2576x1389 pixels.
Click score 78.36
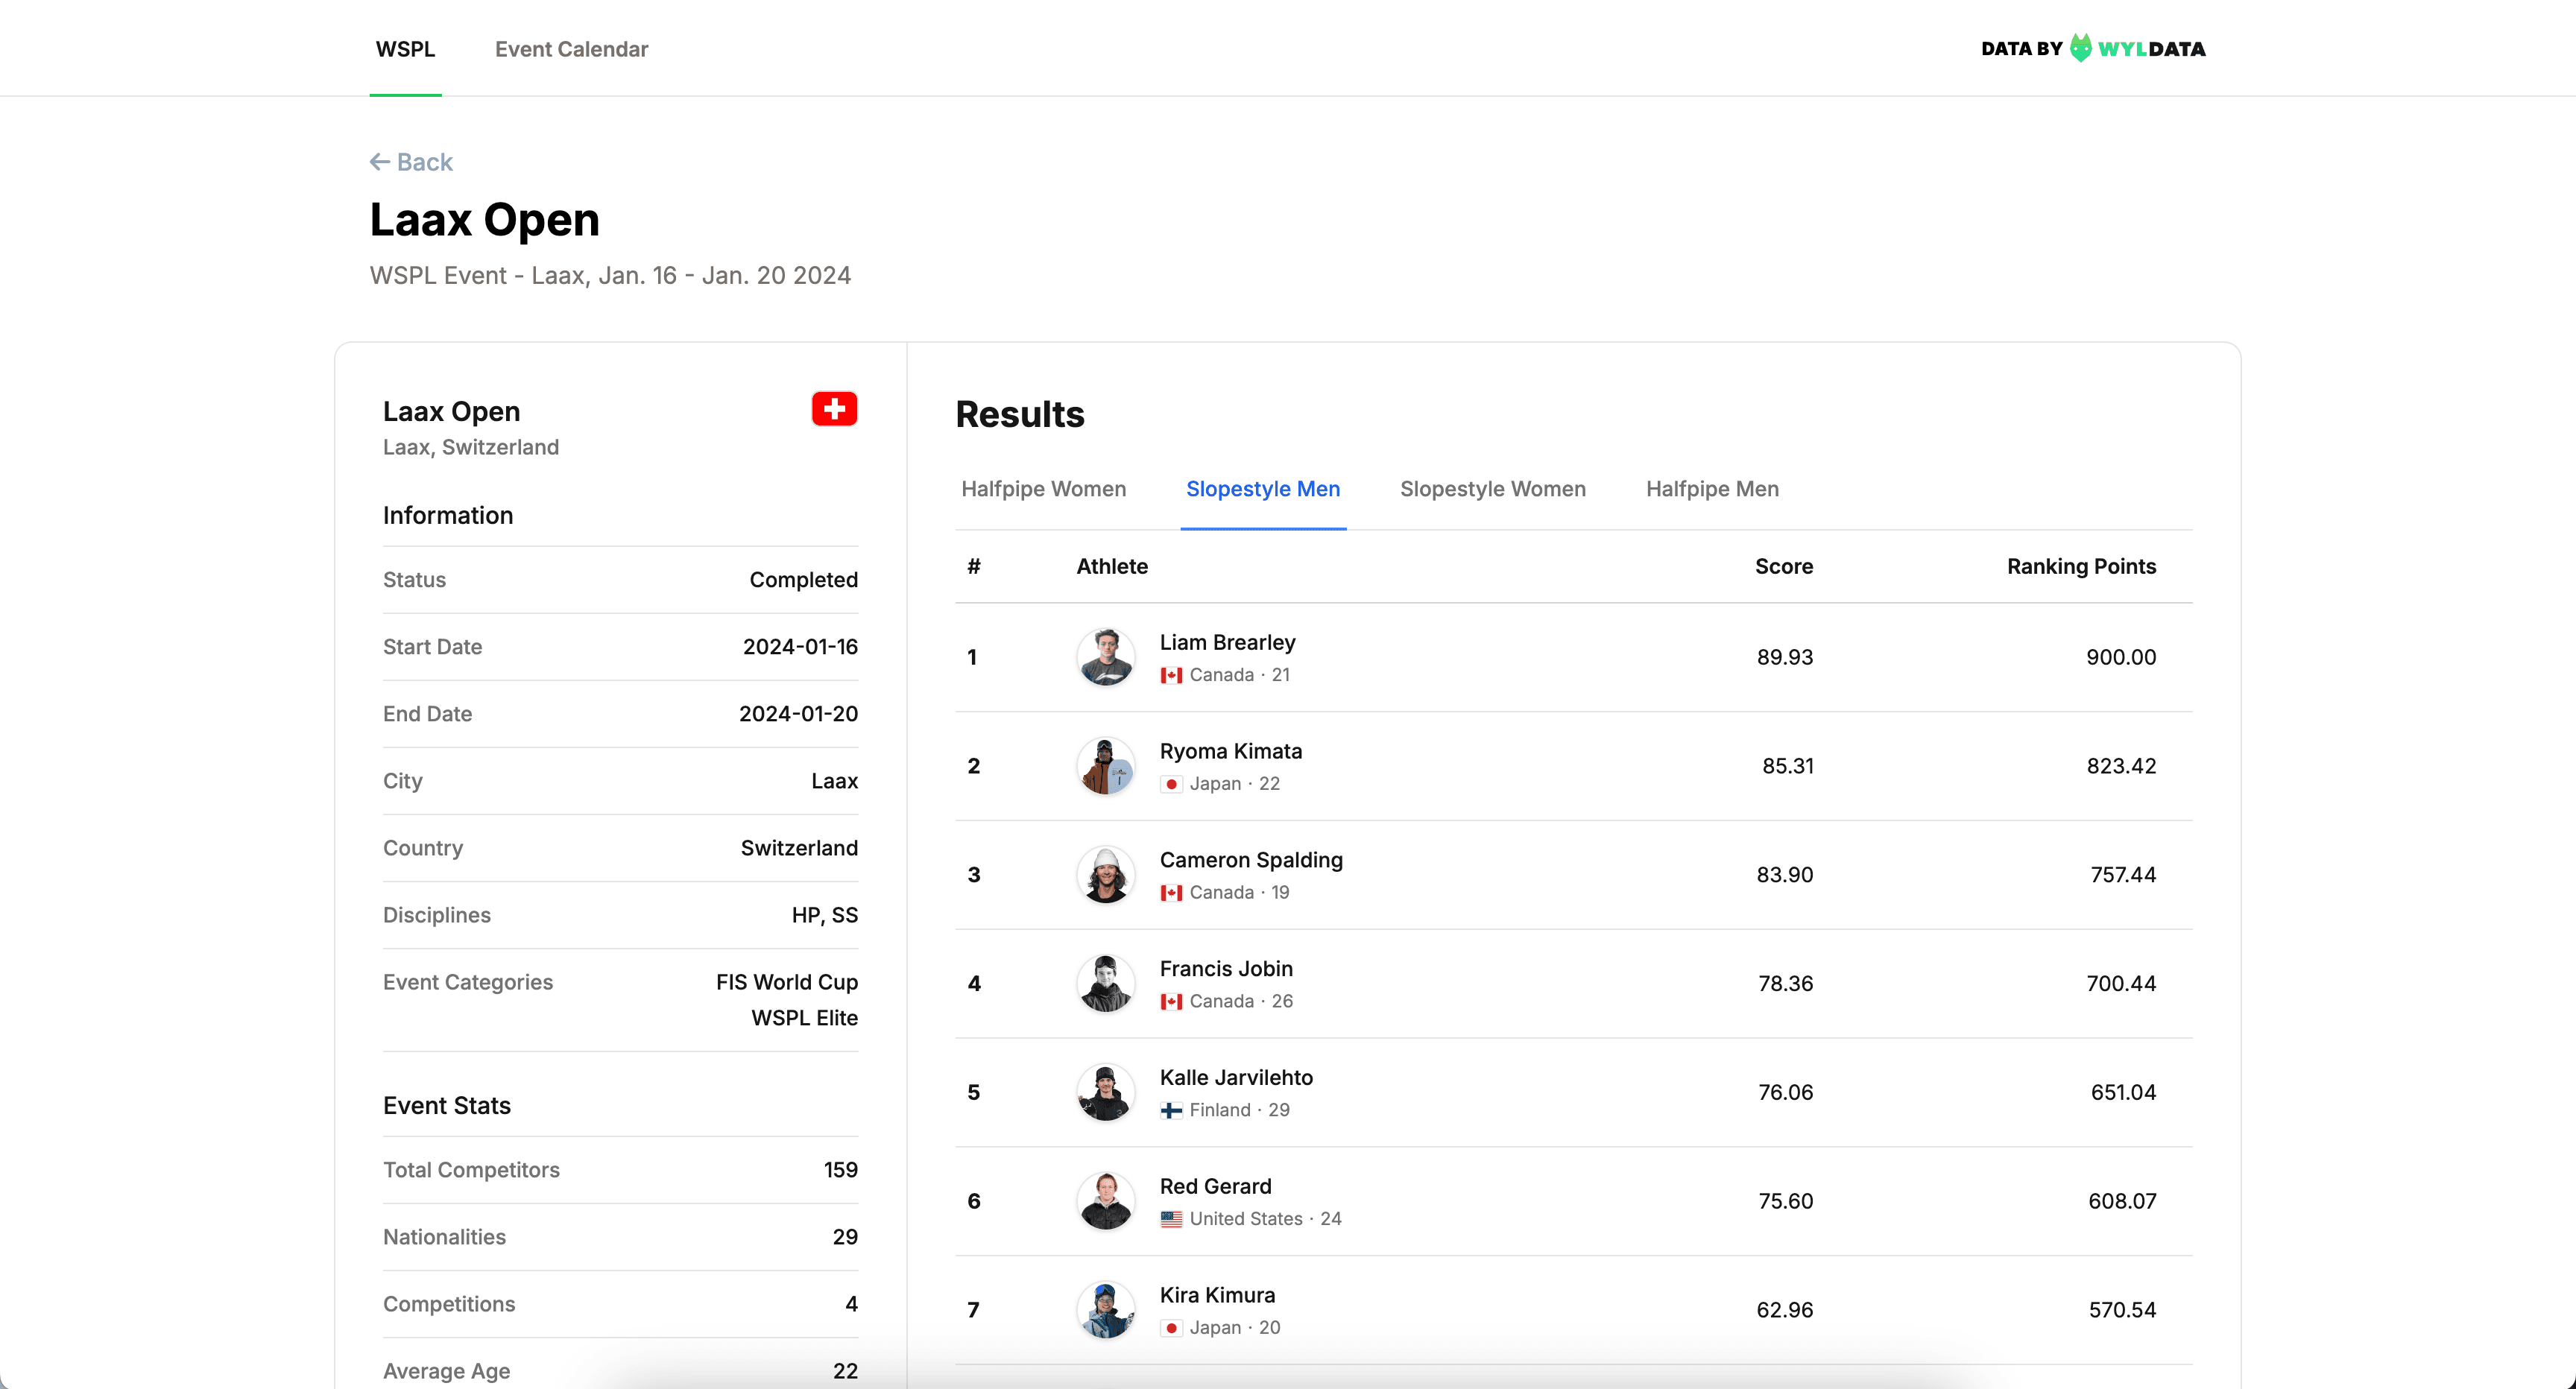click(x=1785, y=984)
